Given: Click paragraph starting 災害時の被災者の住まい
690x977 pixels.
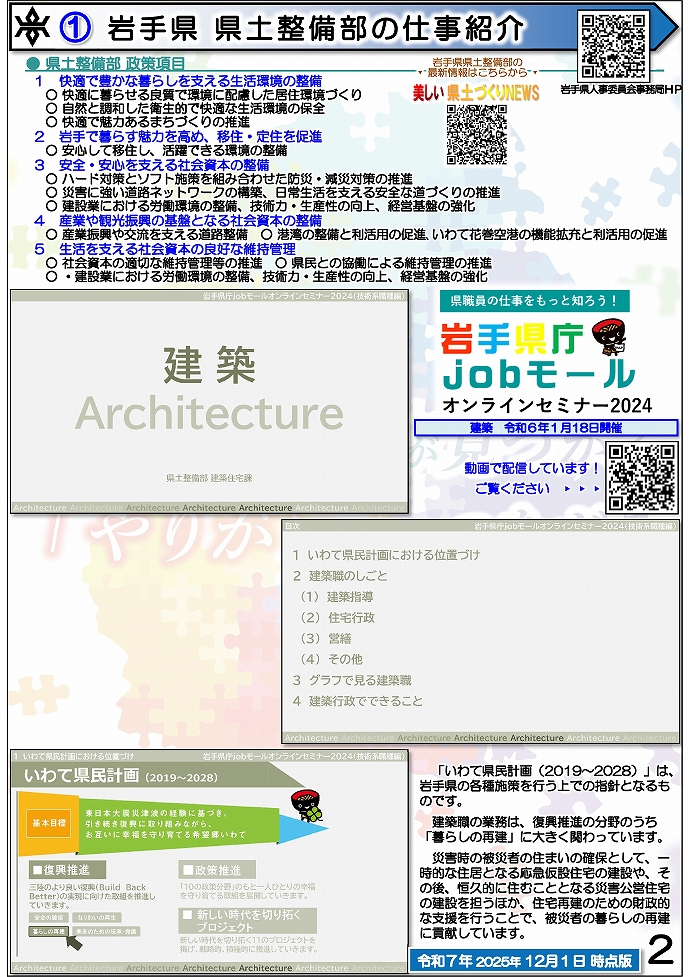Looking at the screenshot, I should [545, 895].
